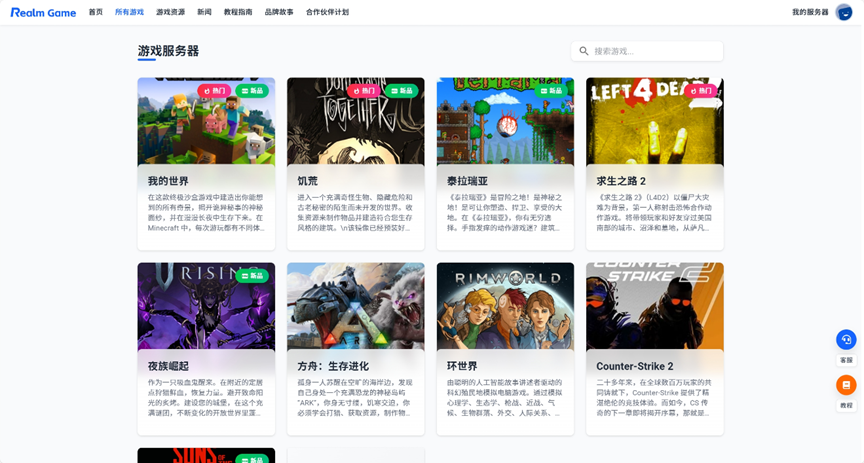The image size is (864, 463).
Task: Click the 夜族崛起 description text
Action: 206,397
